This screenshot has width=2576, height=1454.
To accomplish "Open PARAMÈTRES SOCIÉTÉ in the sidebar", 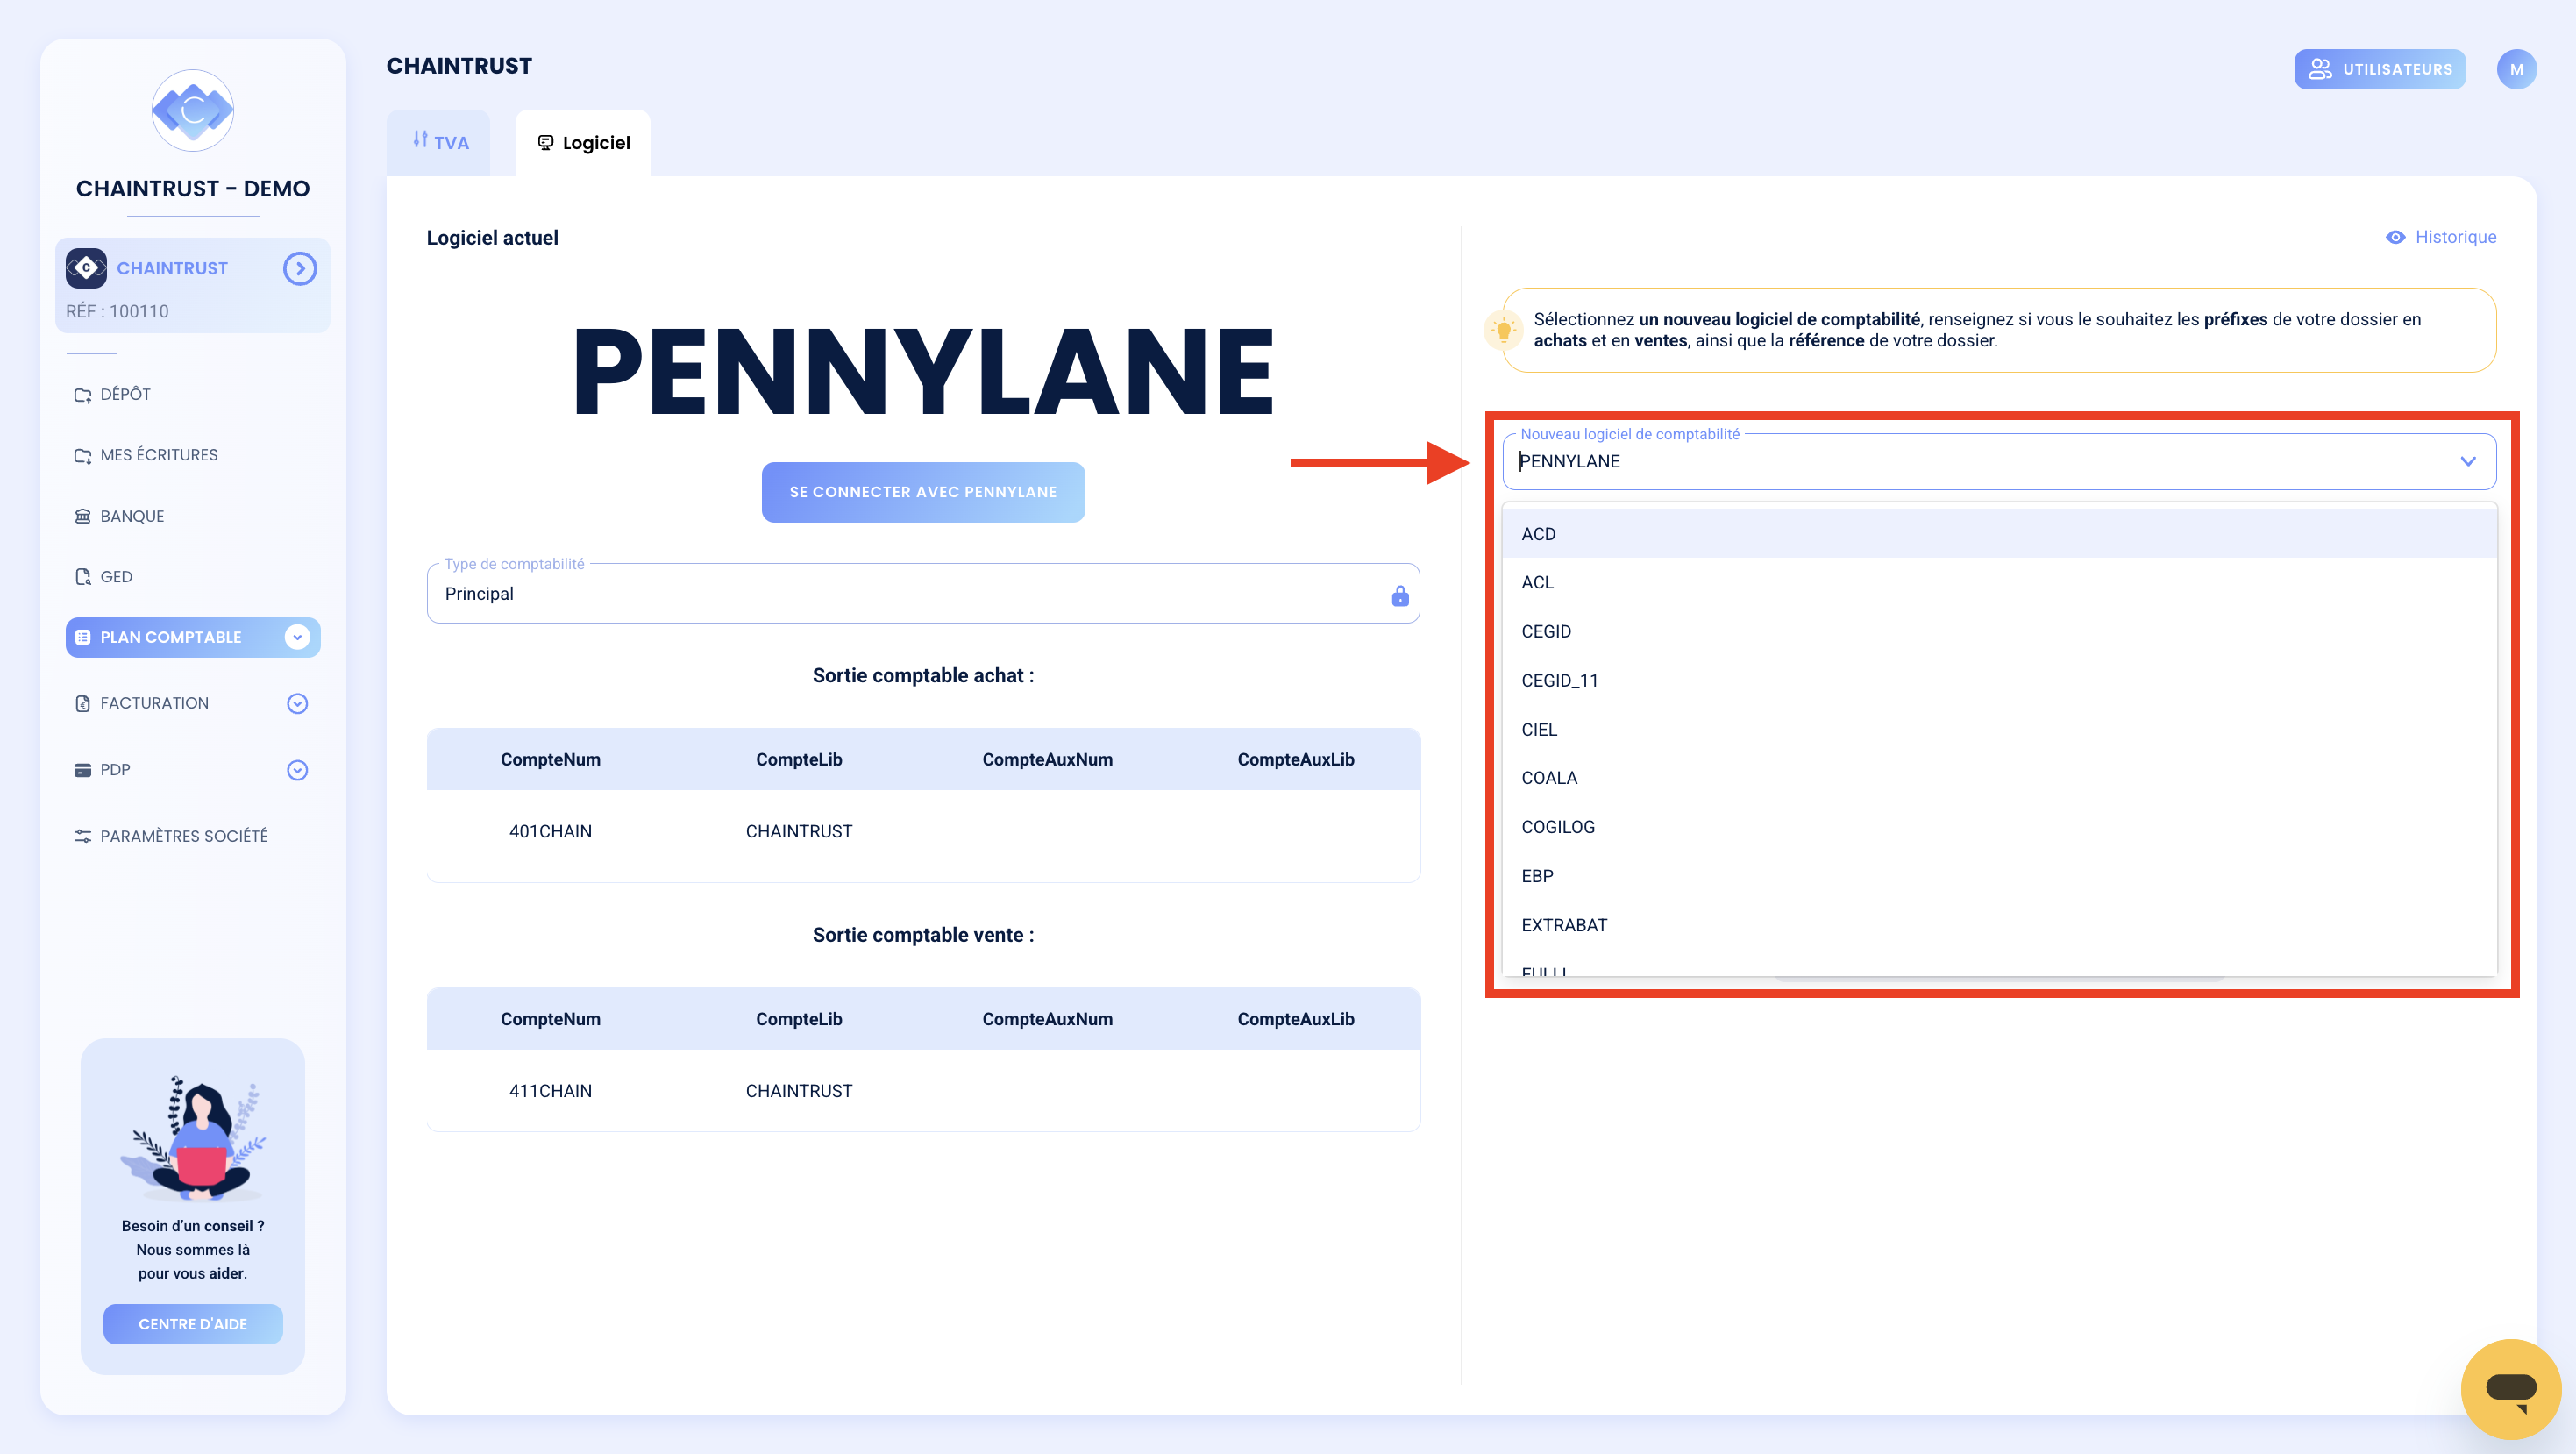I will 193,836.
